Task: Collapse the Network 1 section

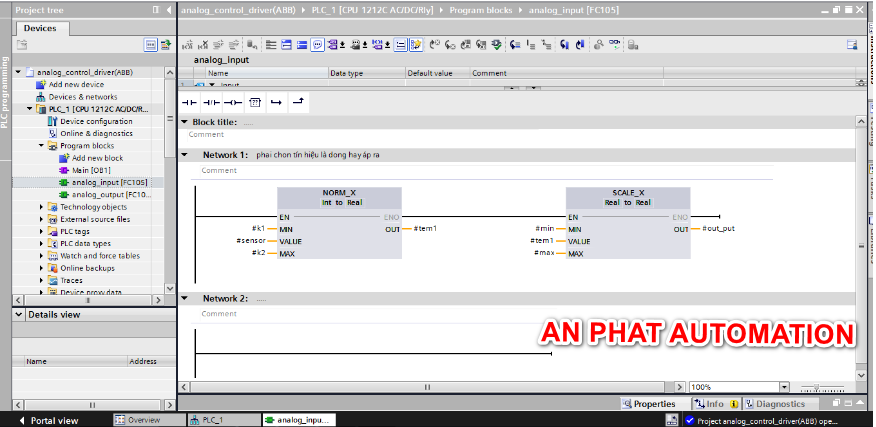Action: pos(184,155)
